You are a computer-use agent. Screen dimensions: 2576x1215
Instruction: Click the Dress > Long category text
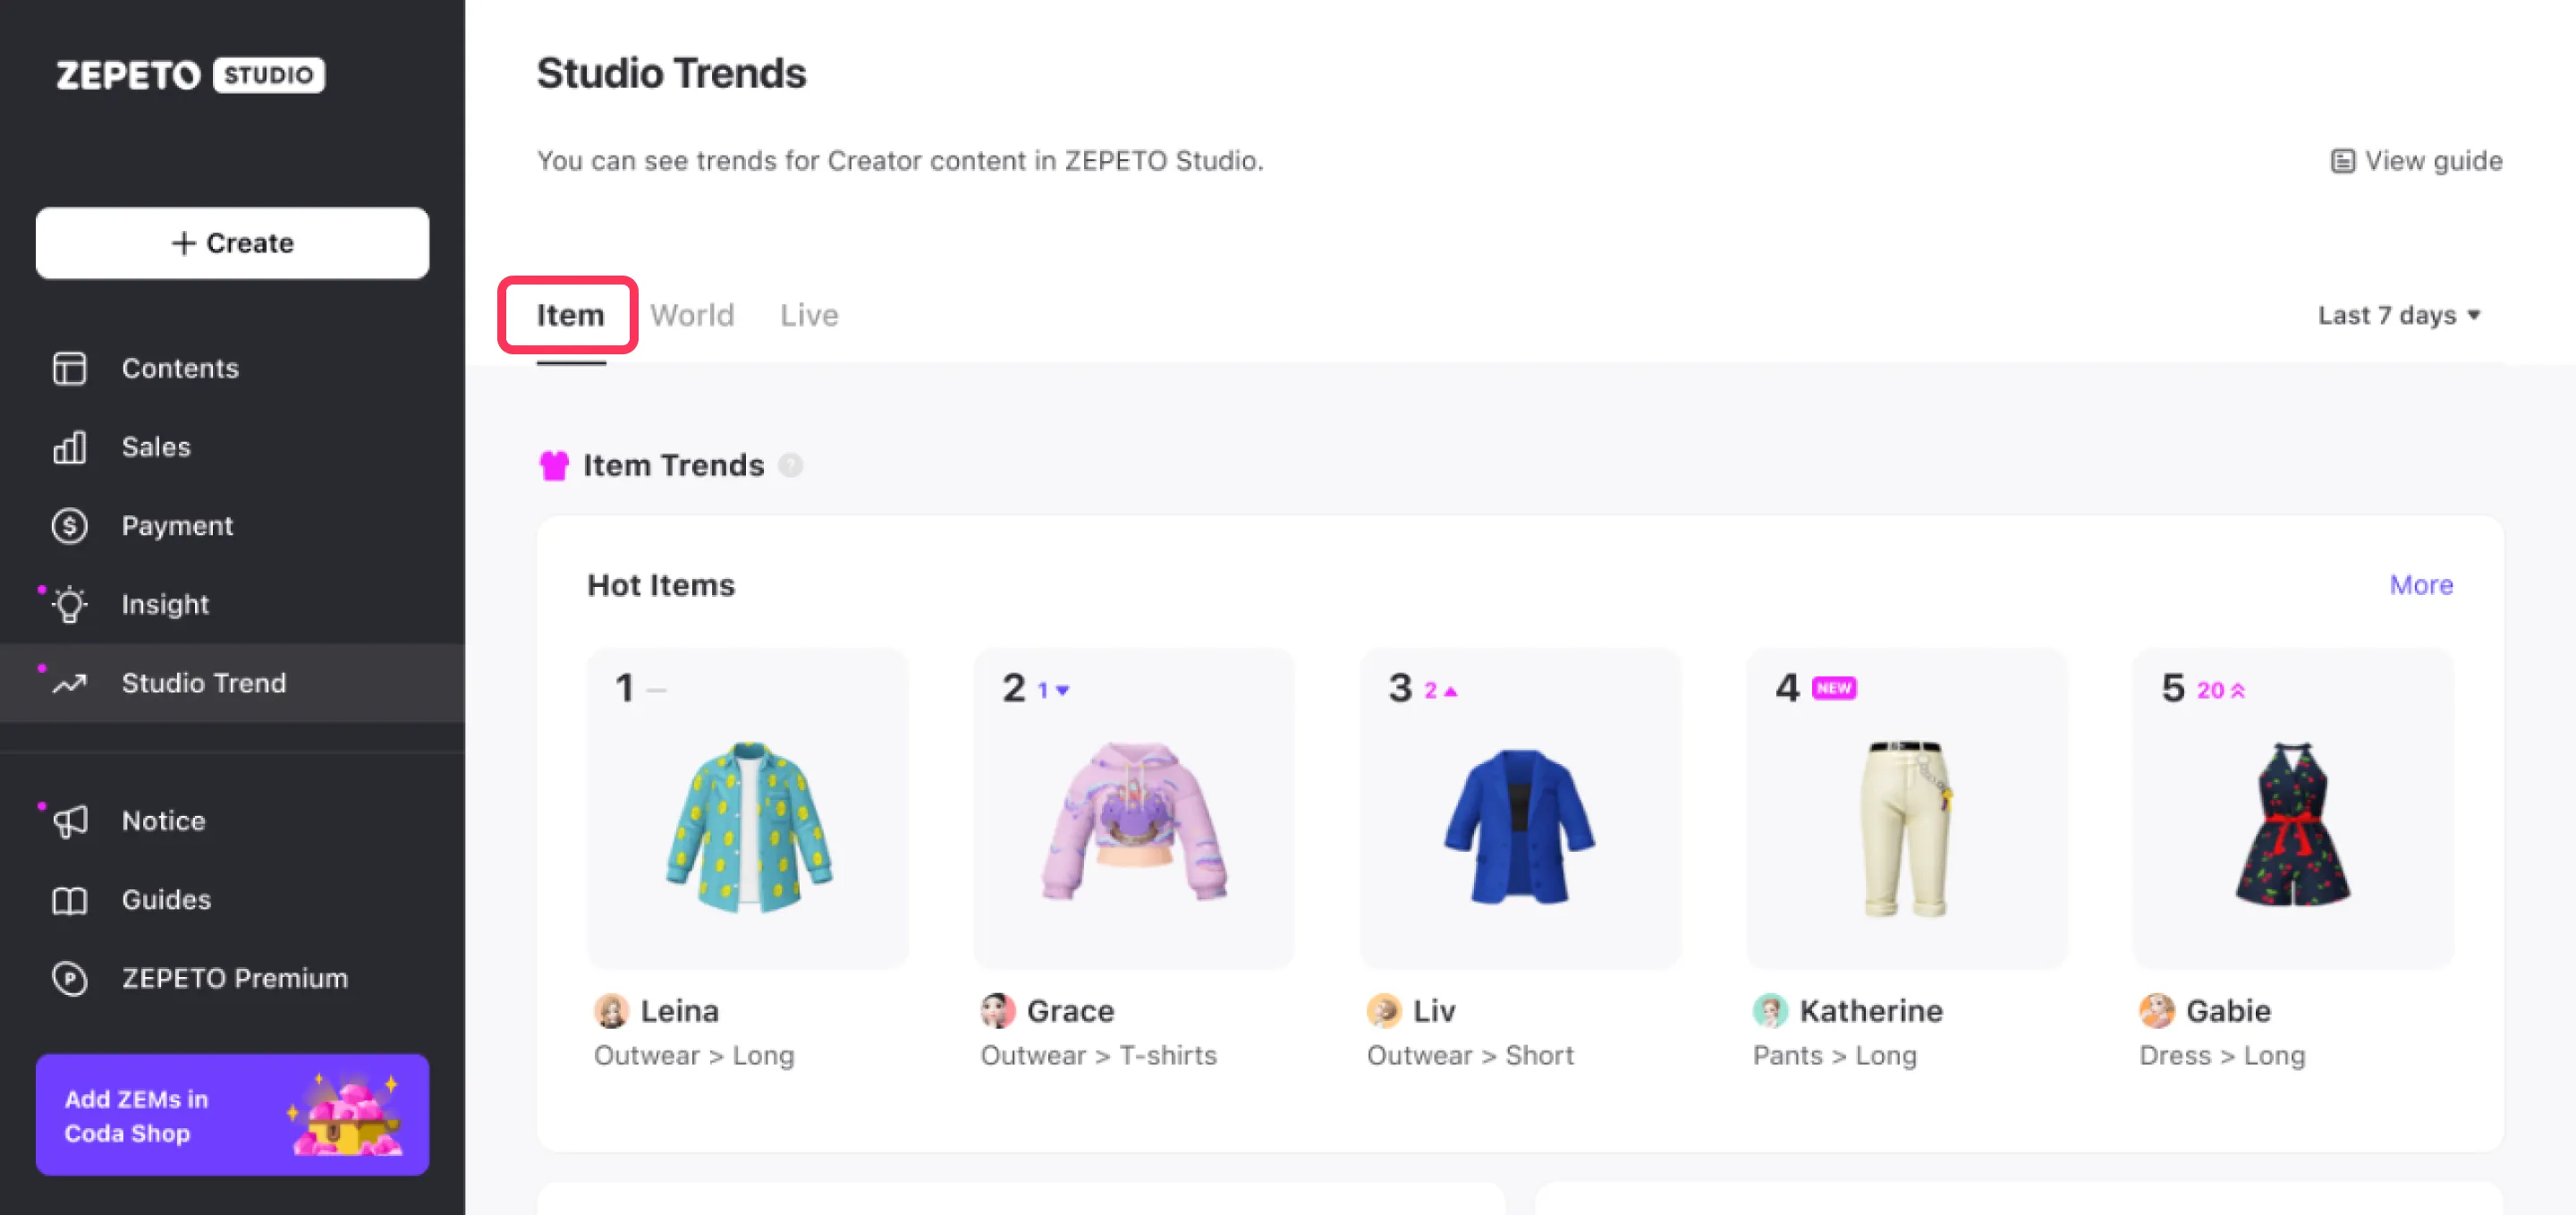(x=2222, y=1056)
